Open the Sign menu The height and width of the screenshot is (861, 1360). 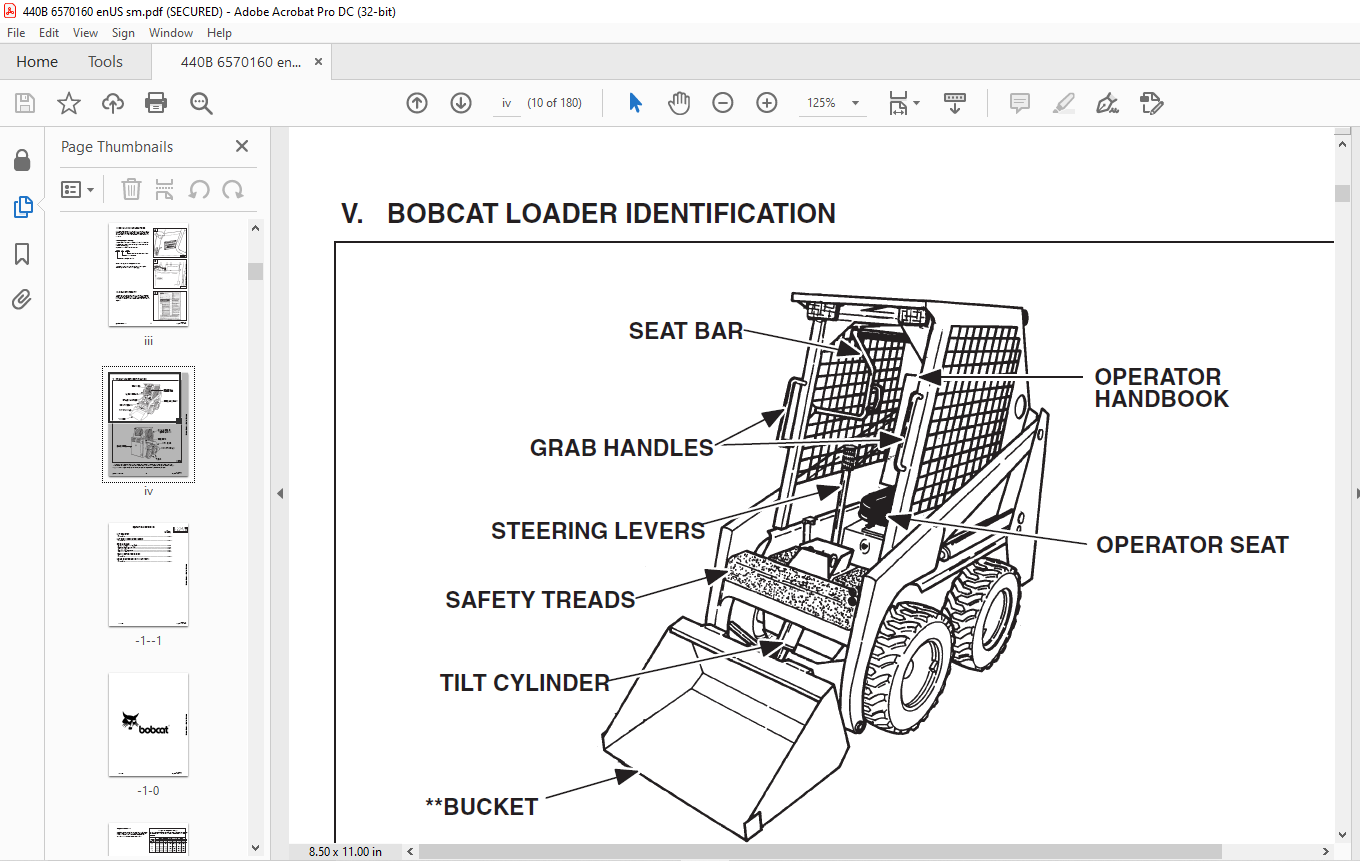tap(123, 33)
